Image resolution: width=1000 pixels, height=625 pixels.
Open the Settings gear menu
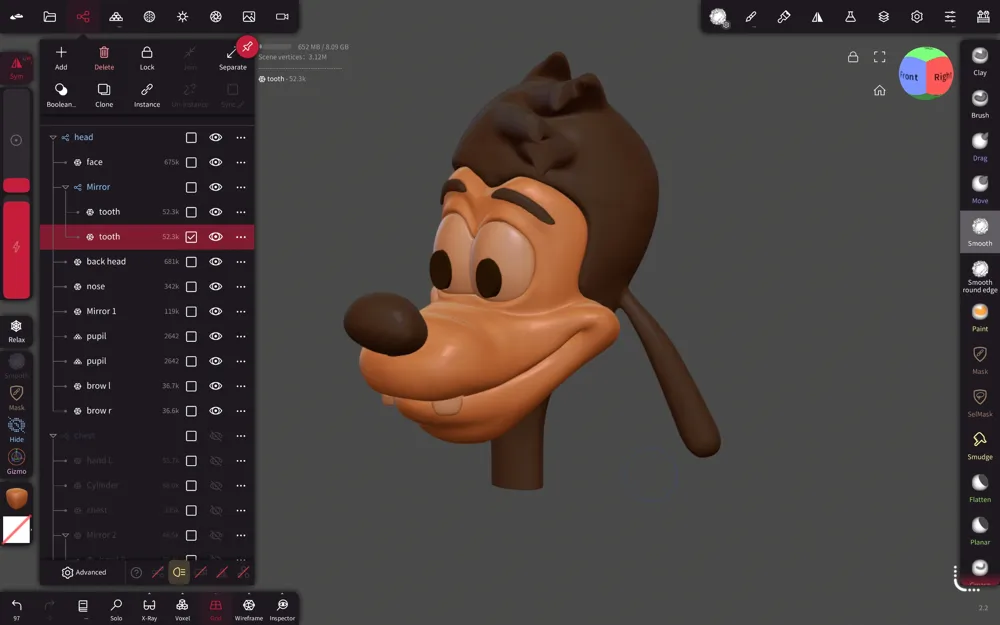[x=916, y=17]
